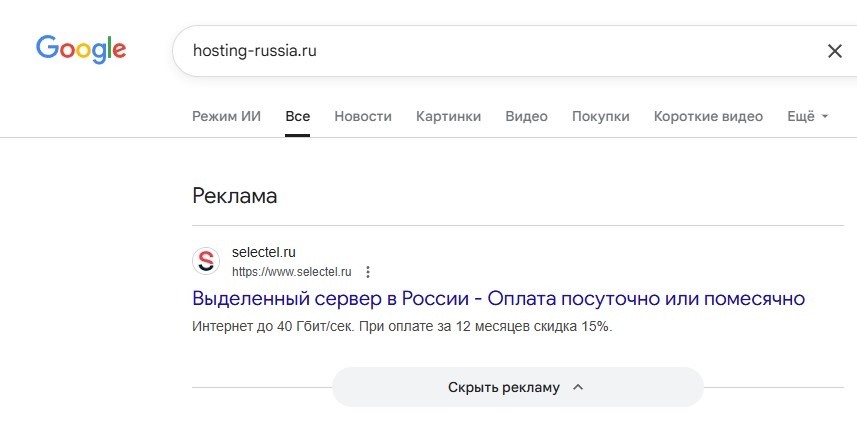
Task: Click the Google logo
Action: click(81, 49)
